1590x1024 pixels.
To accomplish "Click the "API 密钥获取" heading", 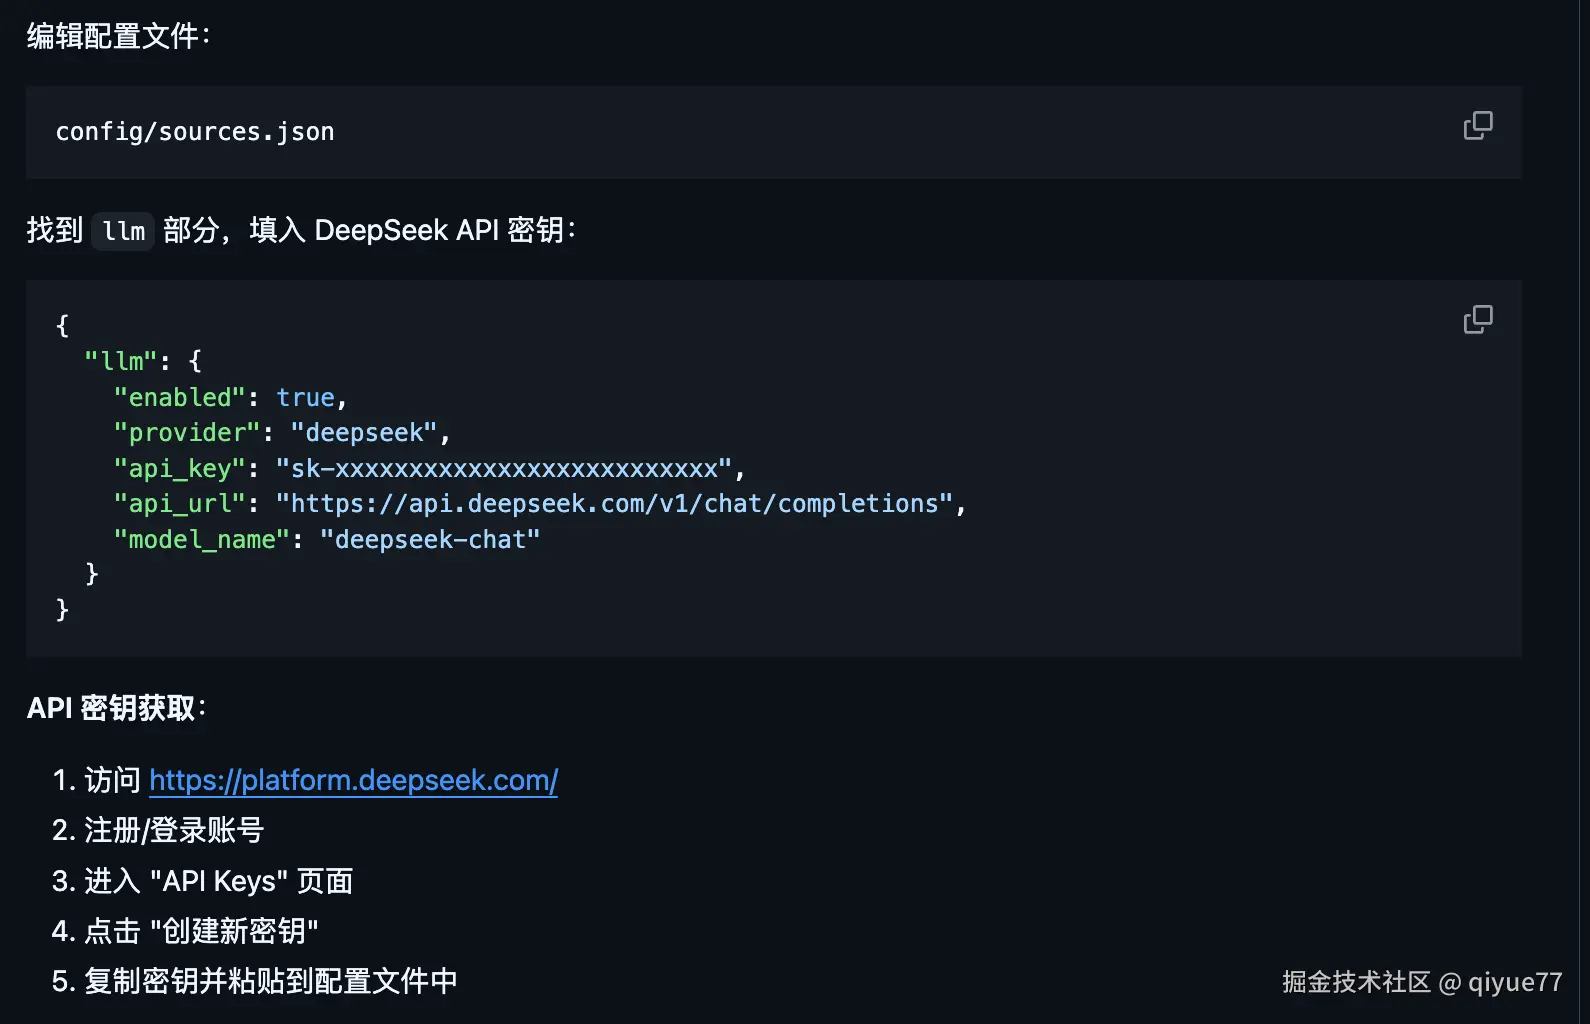I will coord(116,708).
